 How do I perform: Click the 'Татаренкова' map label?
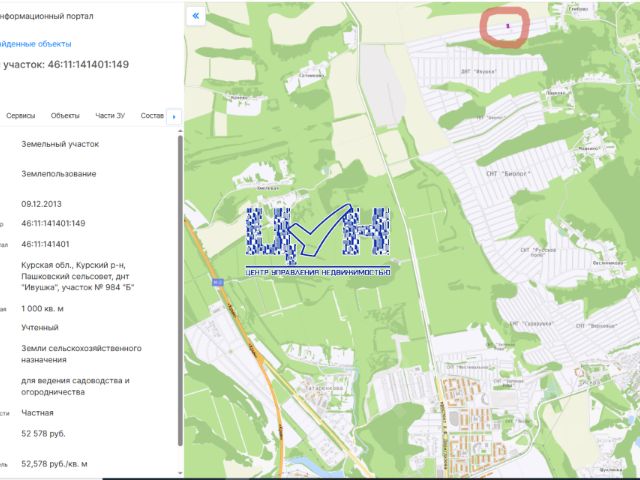pyautogui.click(x=324, y=388)
